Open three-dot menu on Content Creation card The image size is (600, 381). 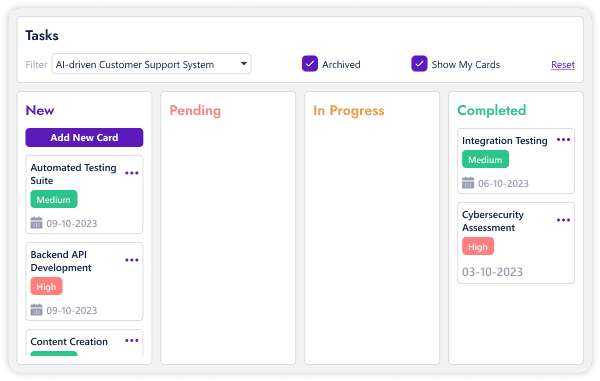(x=132, y=340)
